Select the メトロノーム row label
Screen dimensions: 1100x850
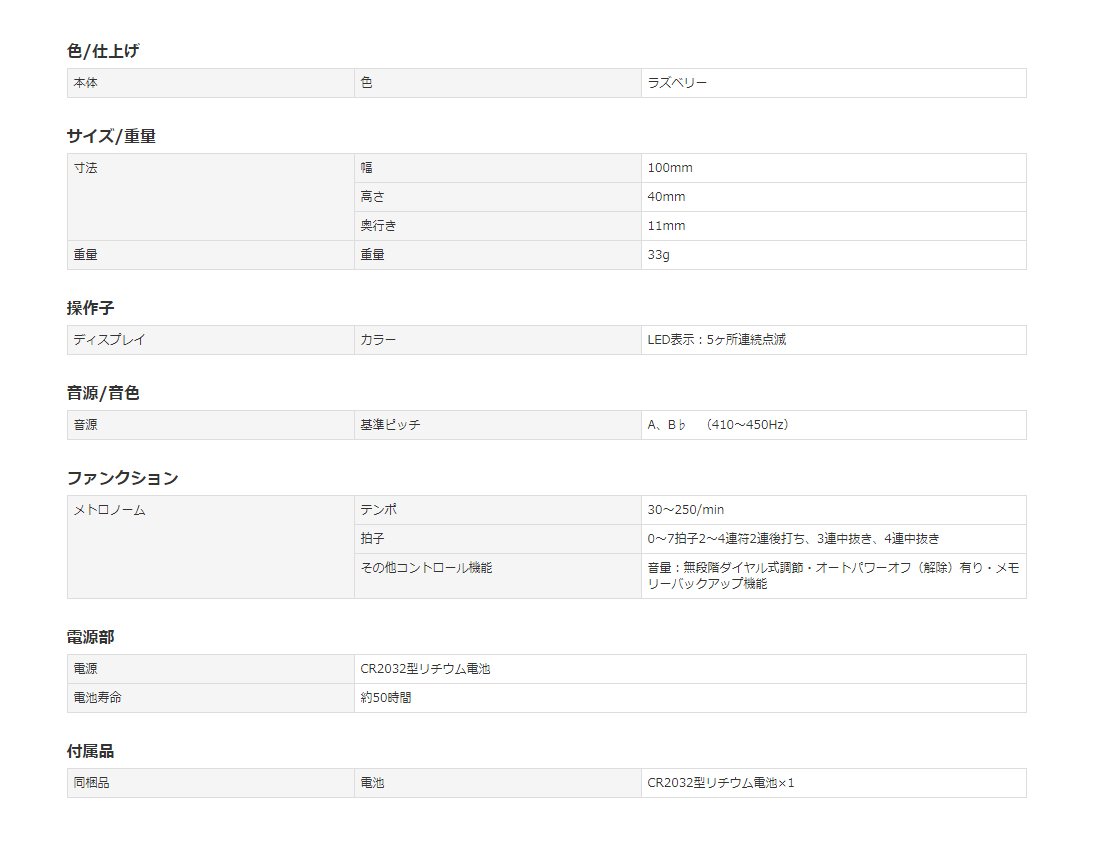pos(109,510)
